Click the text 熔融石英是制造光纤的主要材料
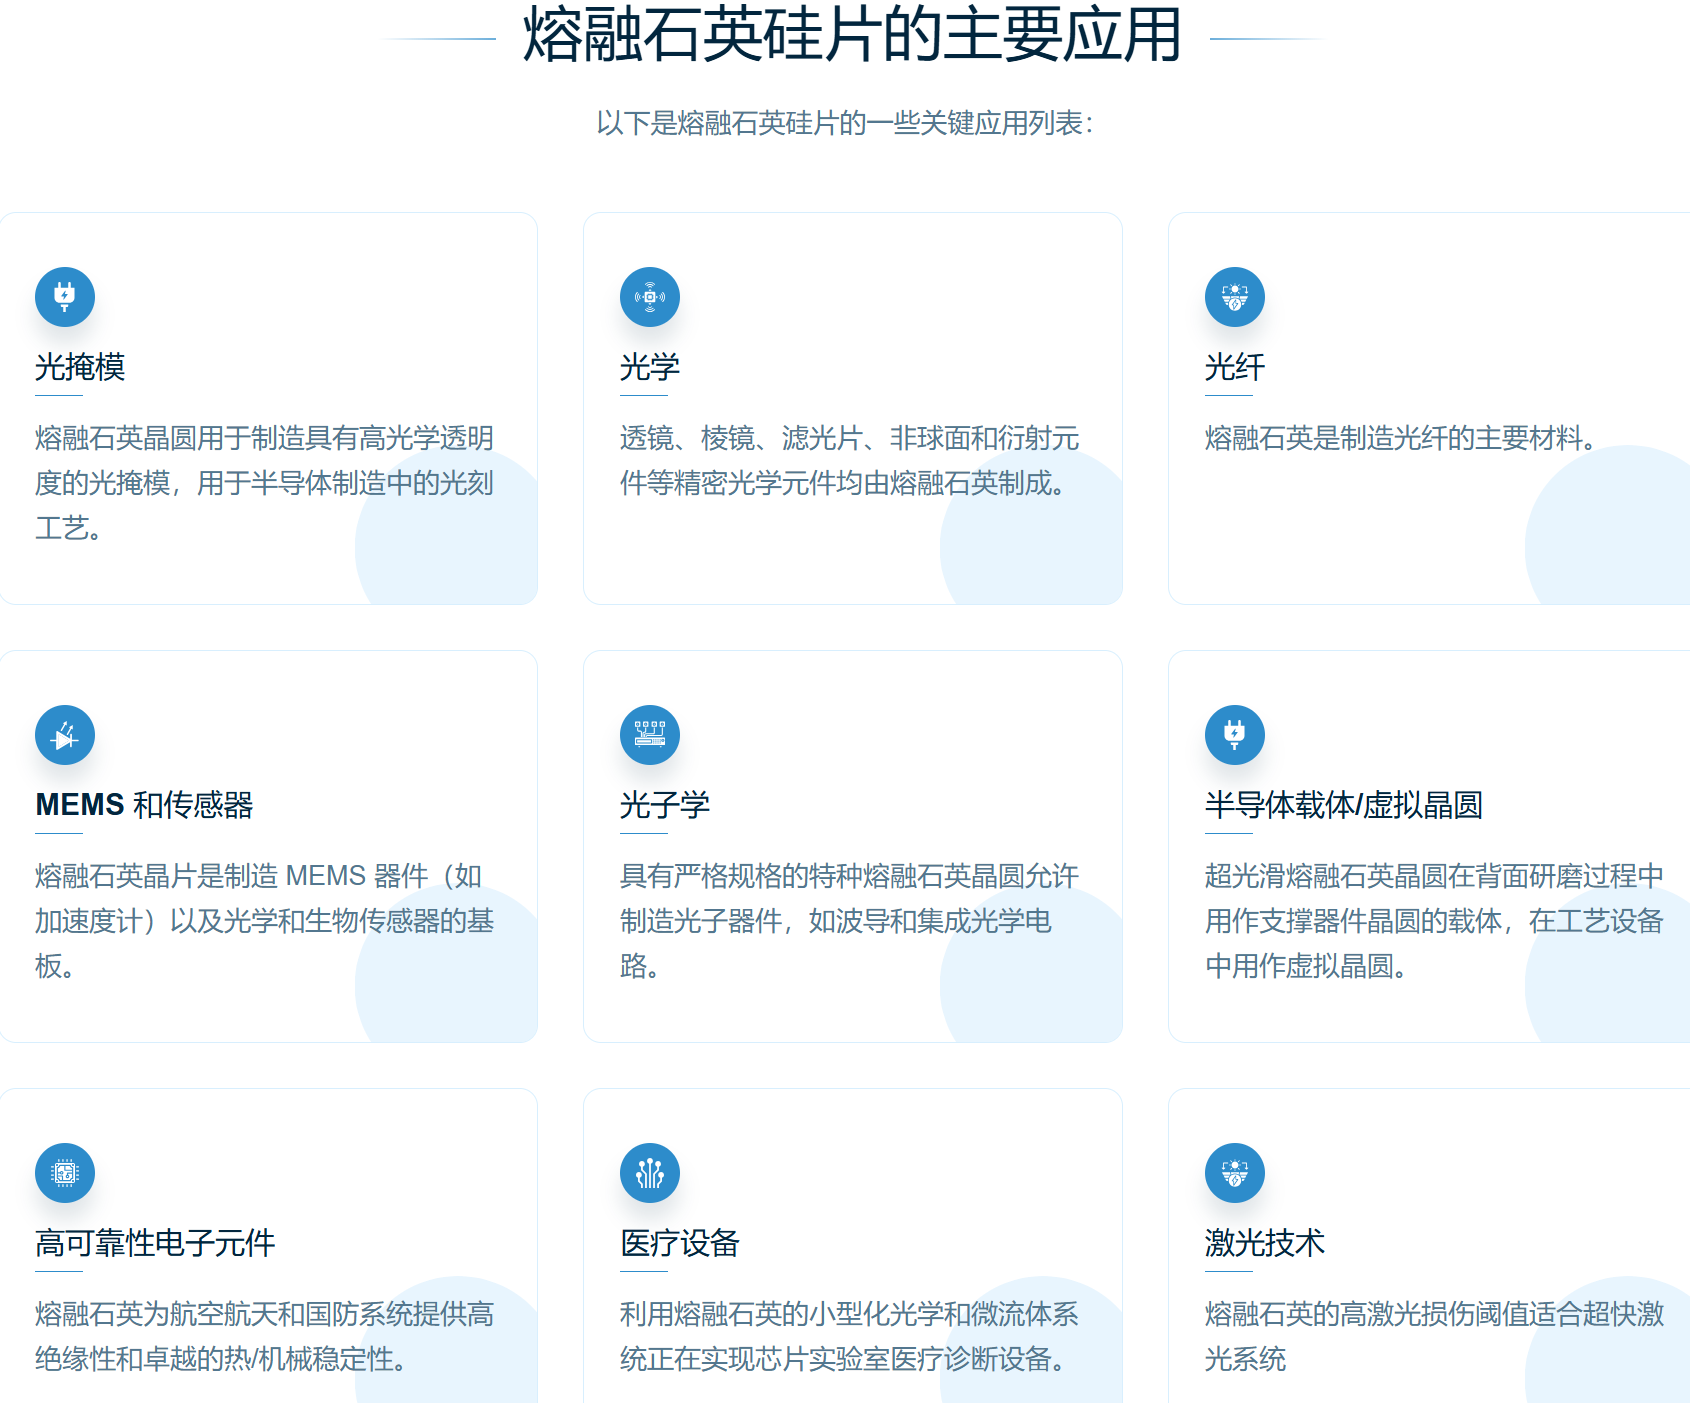 pos(1400,438)
